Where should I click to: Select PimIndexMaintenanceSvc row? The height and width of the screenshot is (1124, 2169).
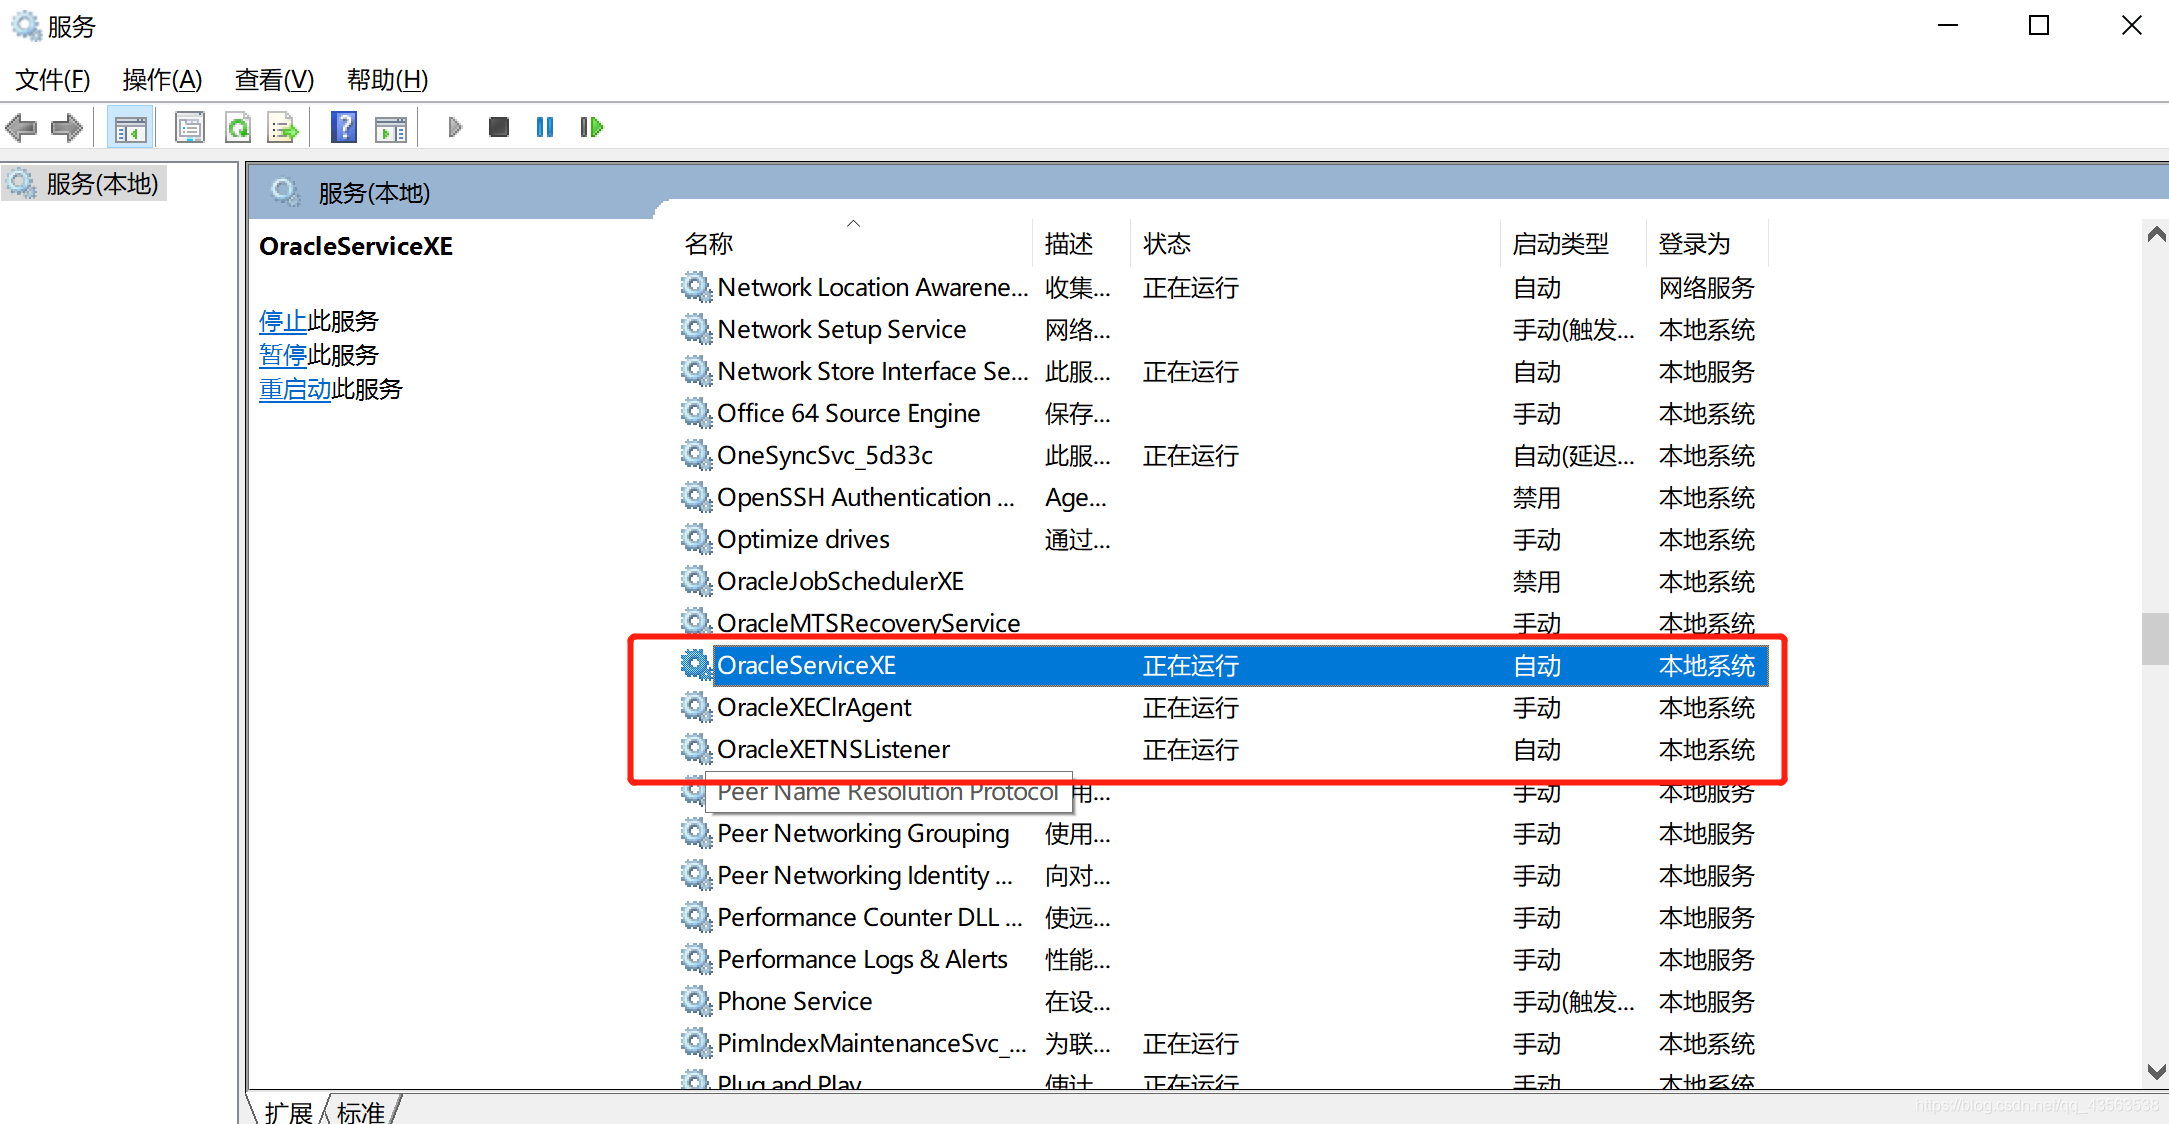click(x=1223, y=1043)
